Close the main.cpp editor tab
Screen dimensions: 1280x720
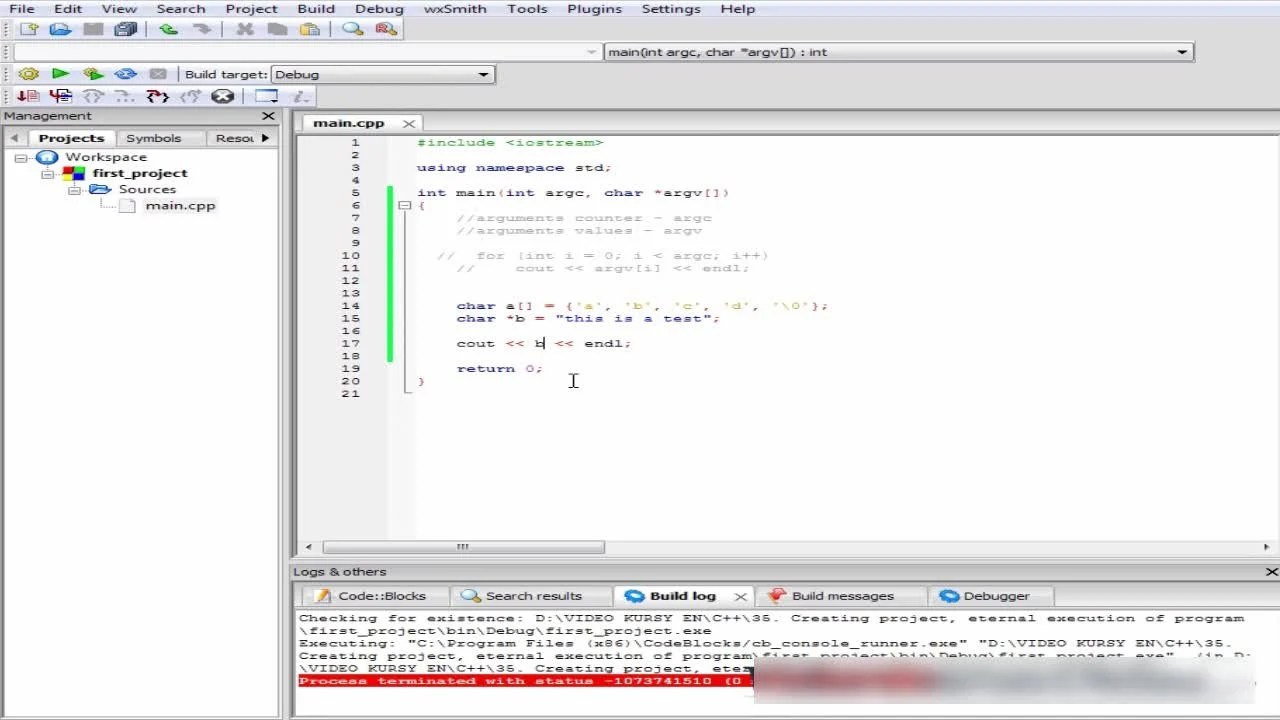[408, 123]
